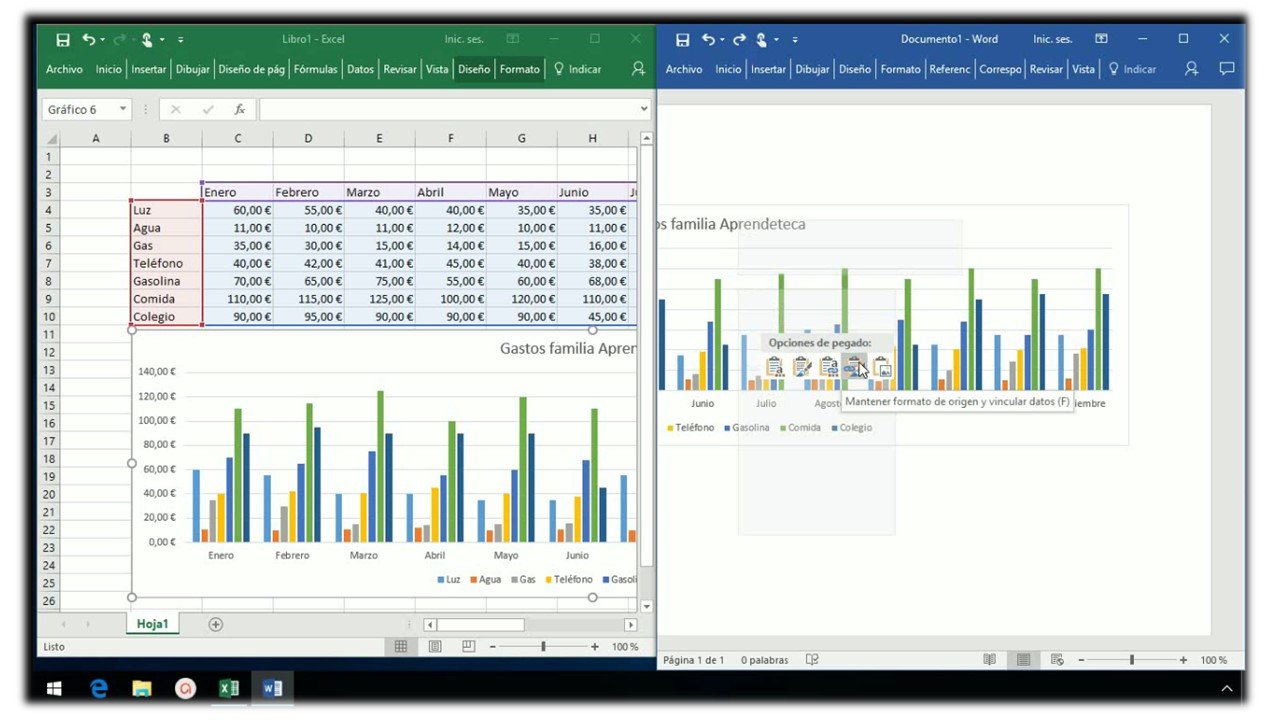Open the Archivo menu in Excel
1280x720 pixels.
click(x=64, y=69)
